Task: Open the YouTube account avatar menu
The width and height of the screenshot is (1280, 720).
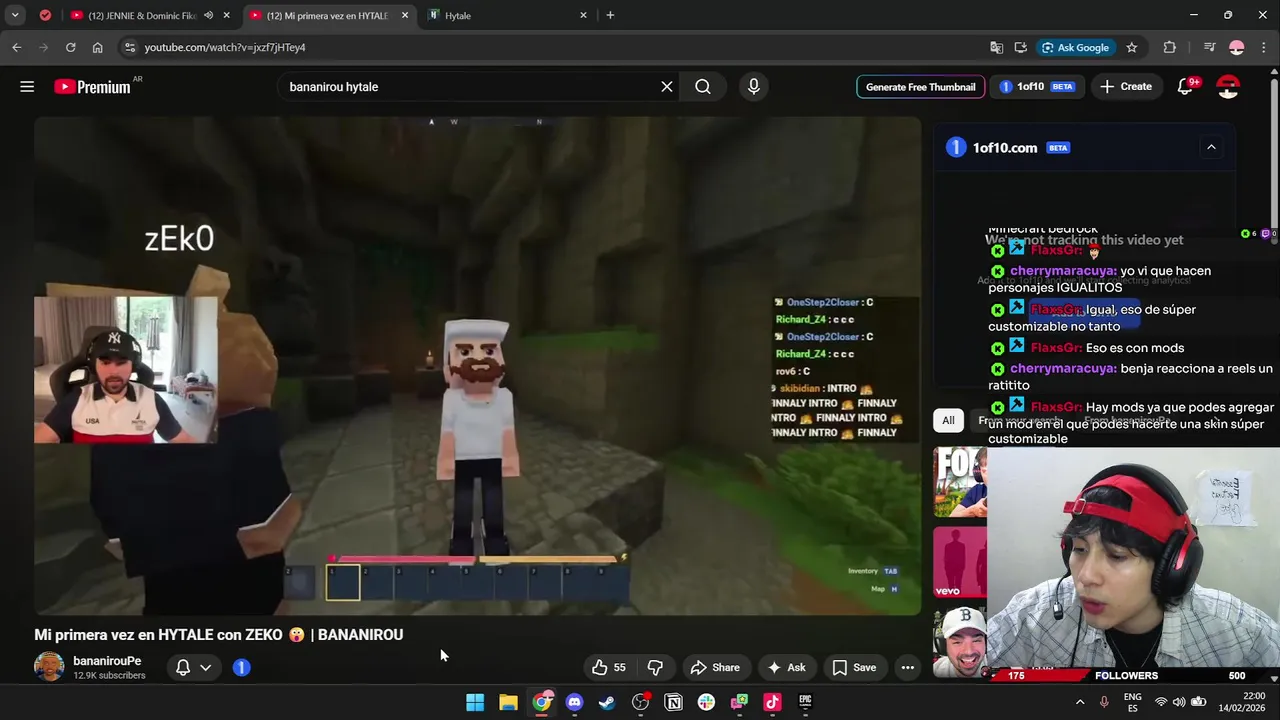Action: pyautogui.click(x=1228, y=87)
